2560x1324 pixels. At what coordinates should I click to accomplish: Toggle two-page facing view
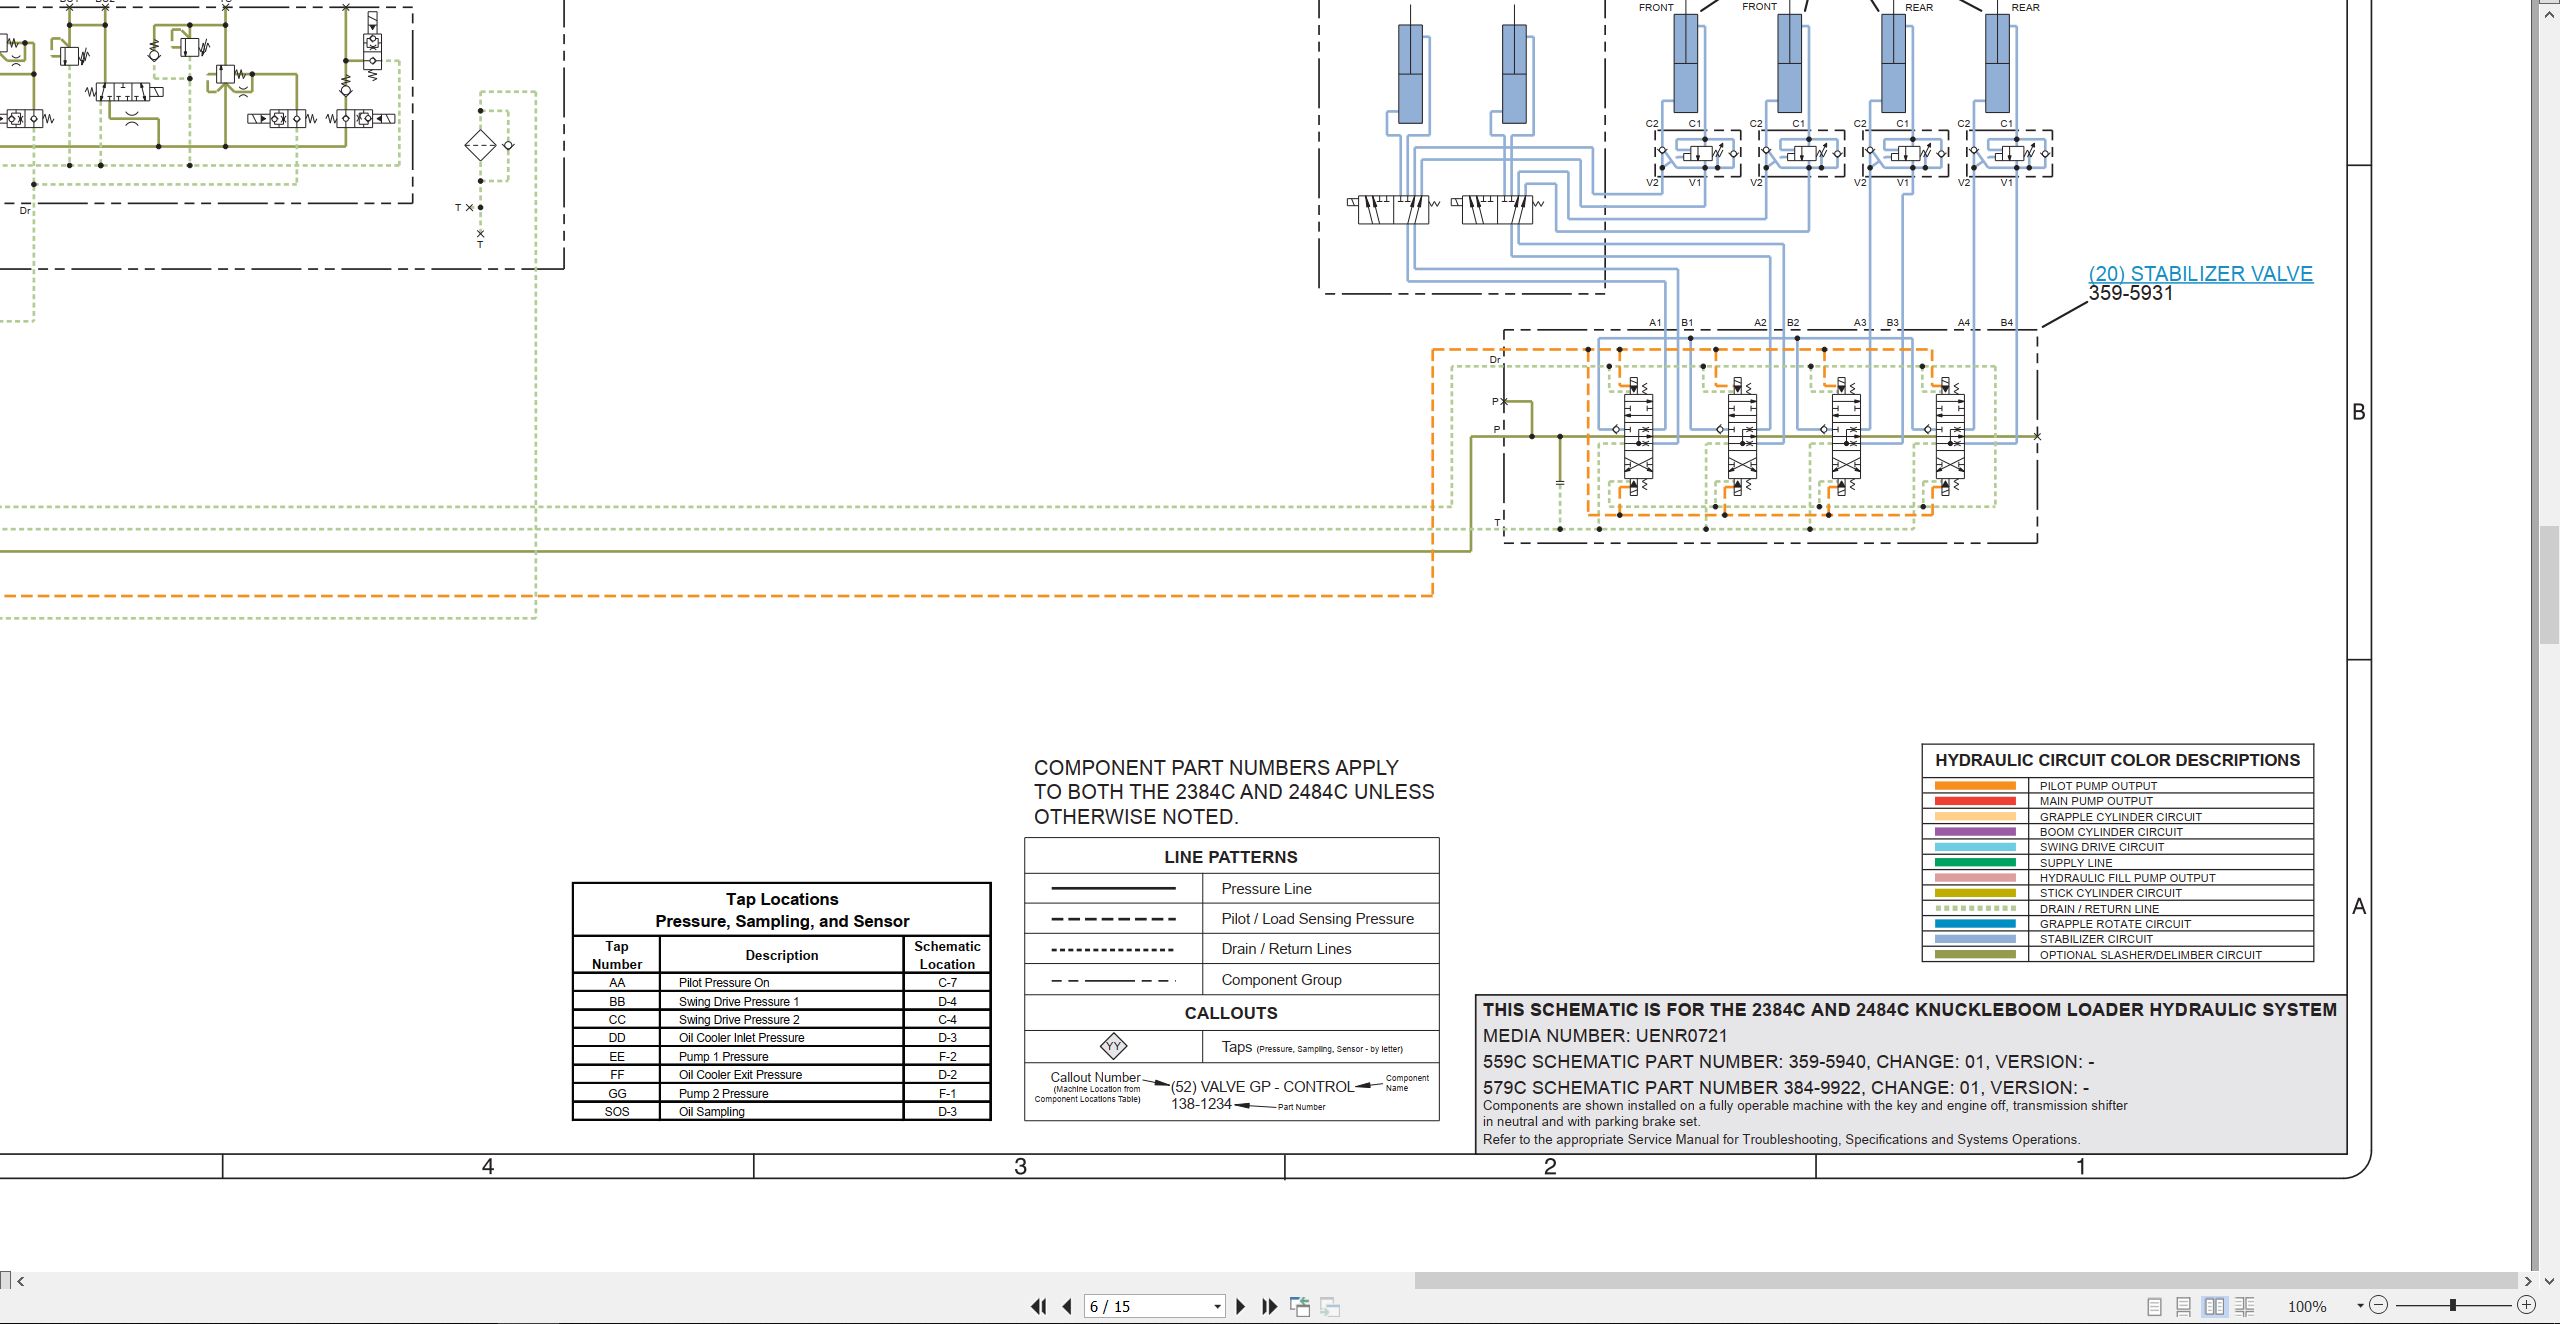(x=2215, y=1306)
